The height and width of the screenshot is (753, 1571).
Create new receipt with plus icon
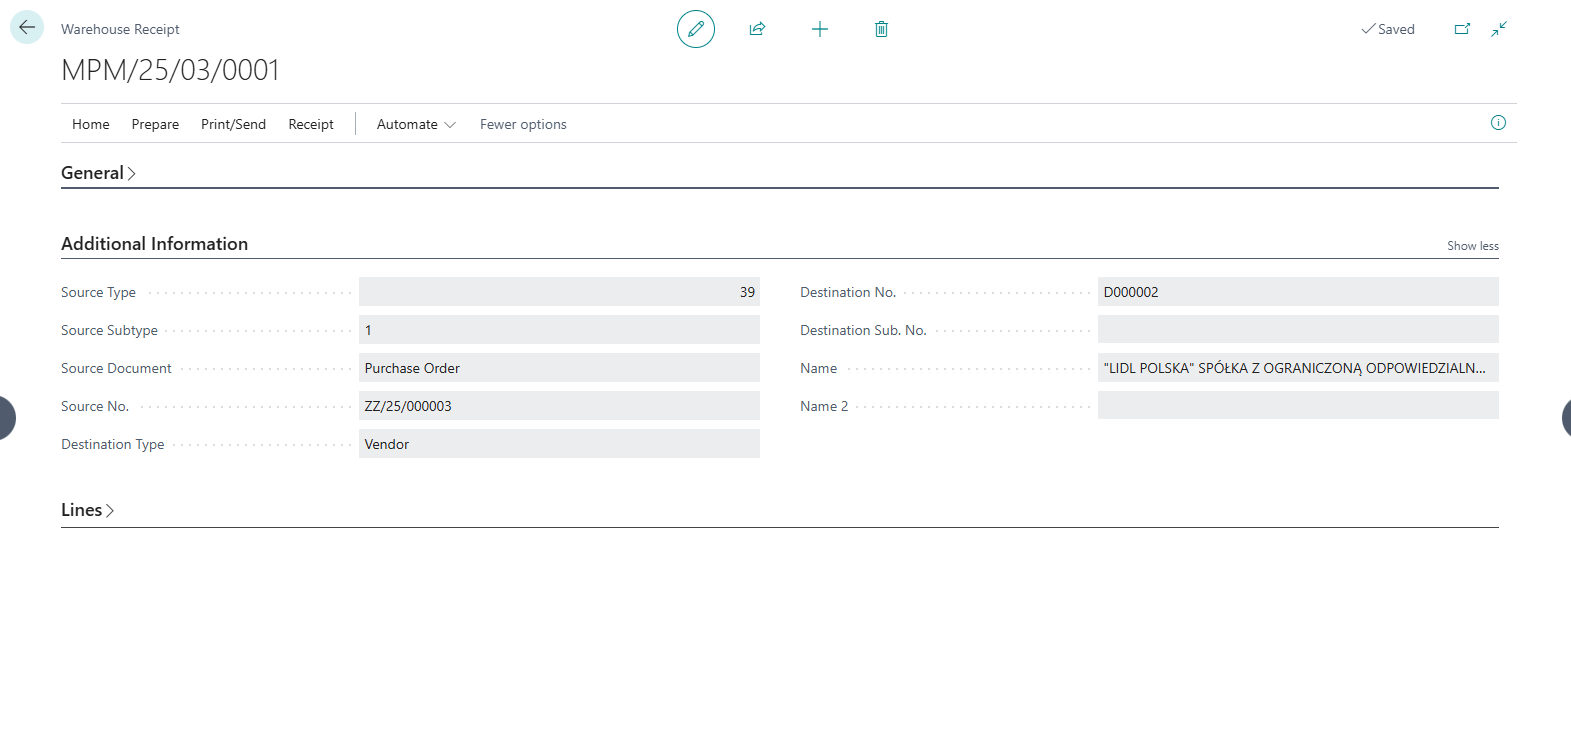pos(820,29)
